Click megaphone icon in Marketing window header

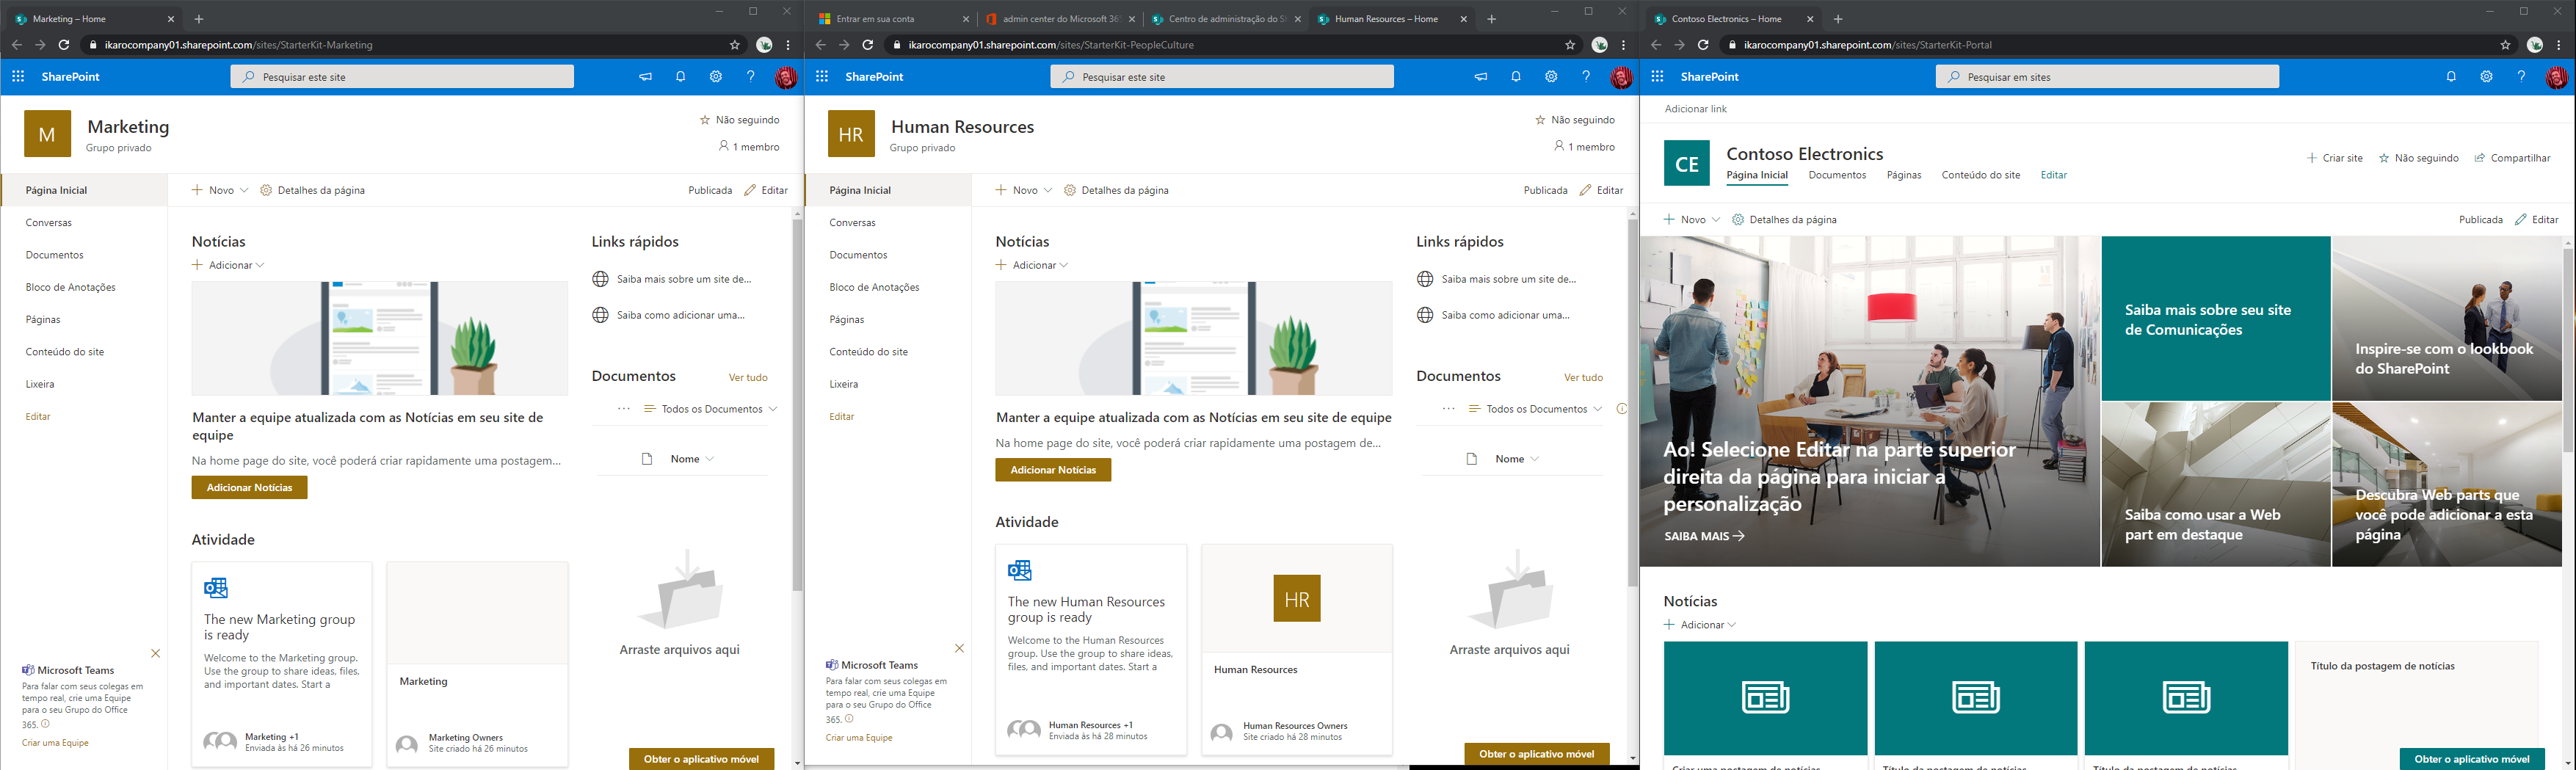645,77
